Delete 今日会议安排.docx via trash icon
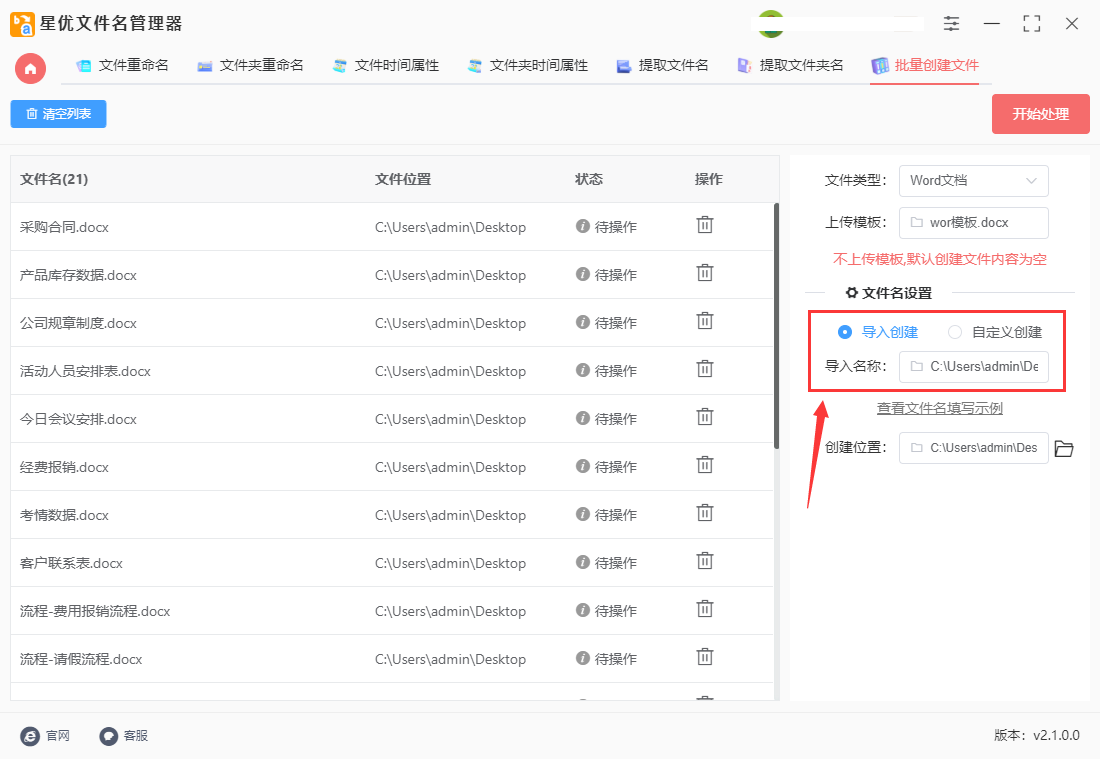Image resolution: width=1100 pixels, height=760 pixels. 704,418
